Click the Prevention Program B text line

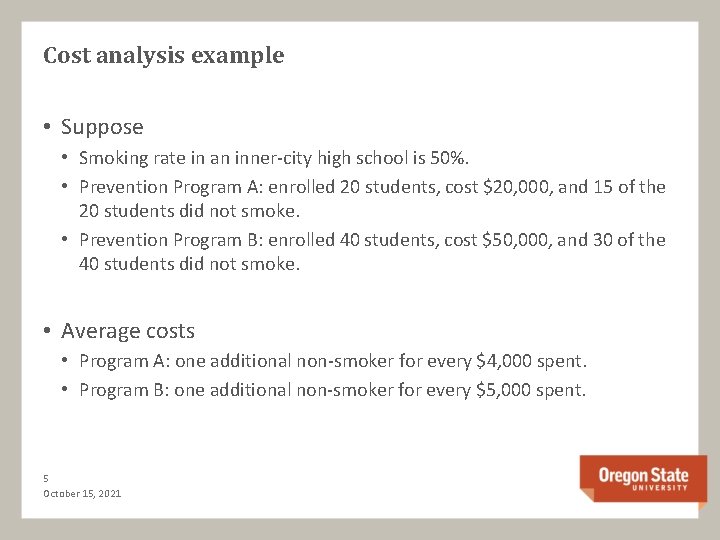[372, 240]
